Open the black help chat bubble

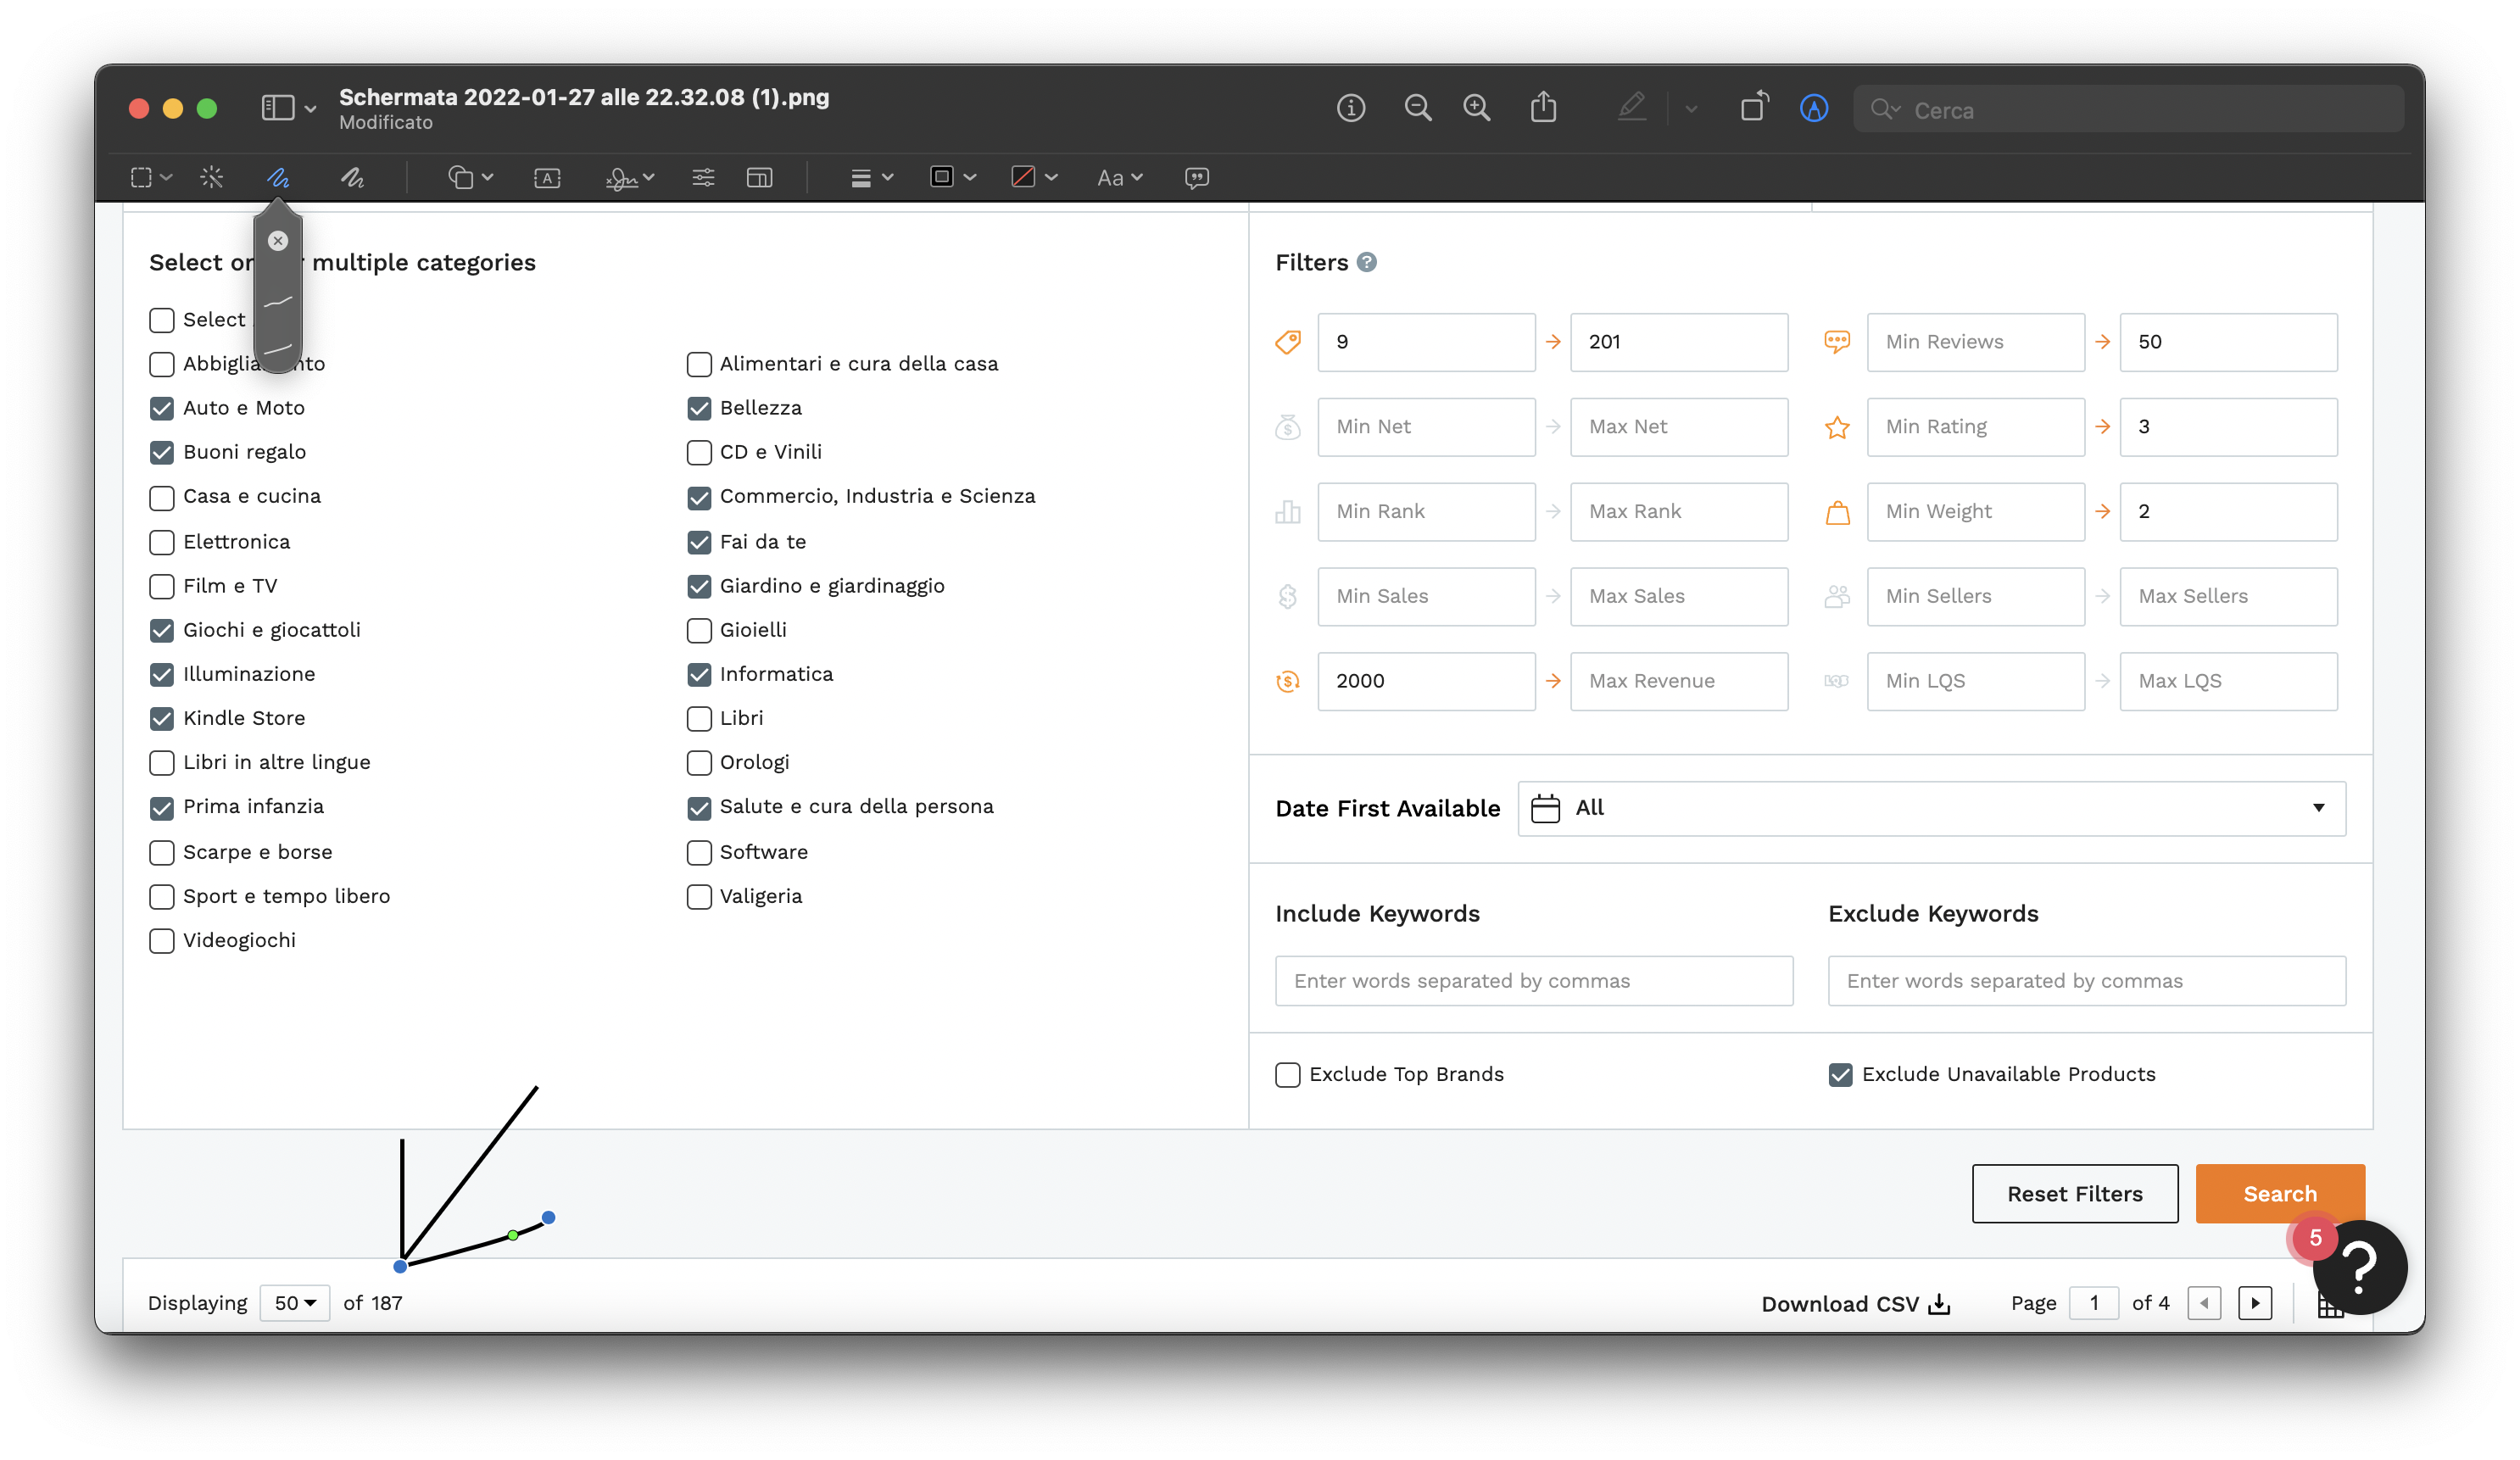(2359, 1267)
